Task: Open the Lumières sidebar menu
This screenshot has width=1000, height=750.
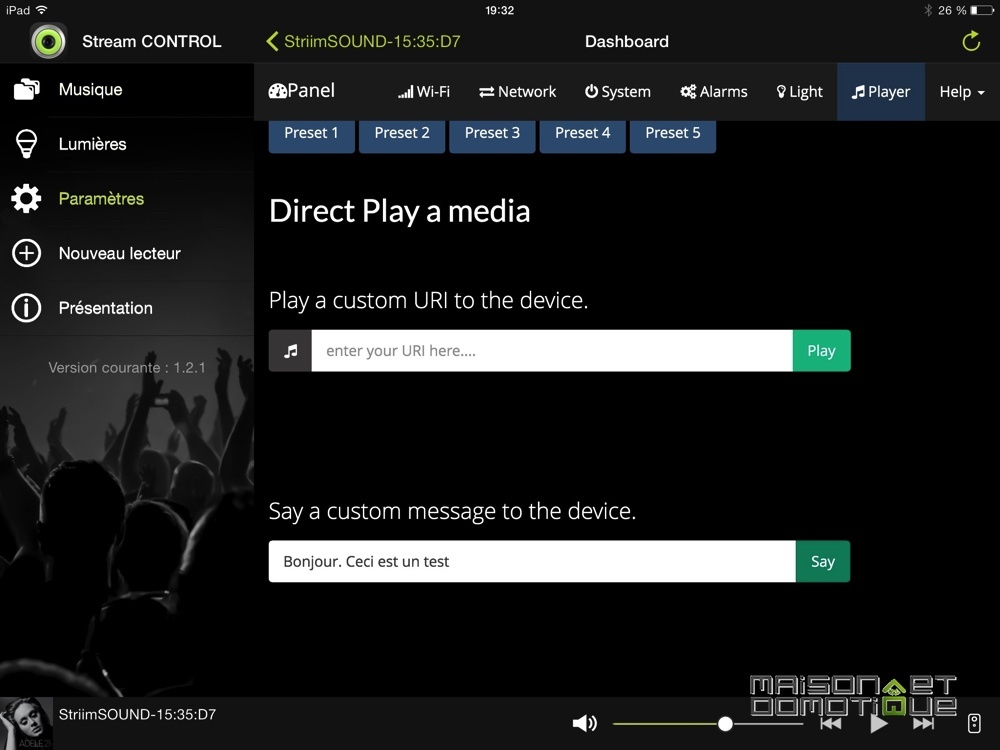Action: (x=127, y=143)
